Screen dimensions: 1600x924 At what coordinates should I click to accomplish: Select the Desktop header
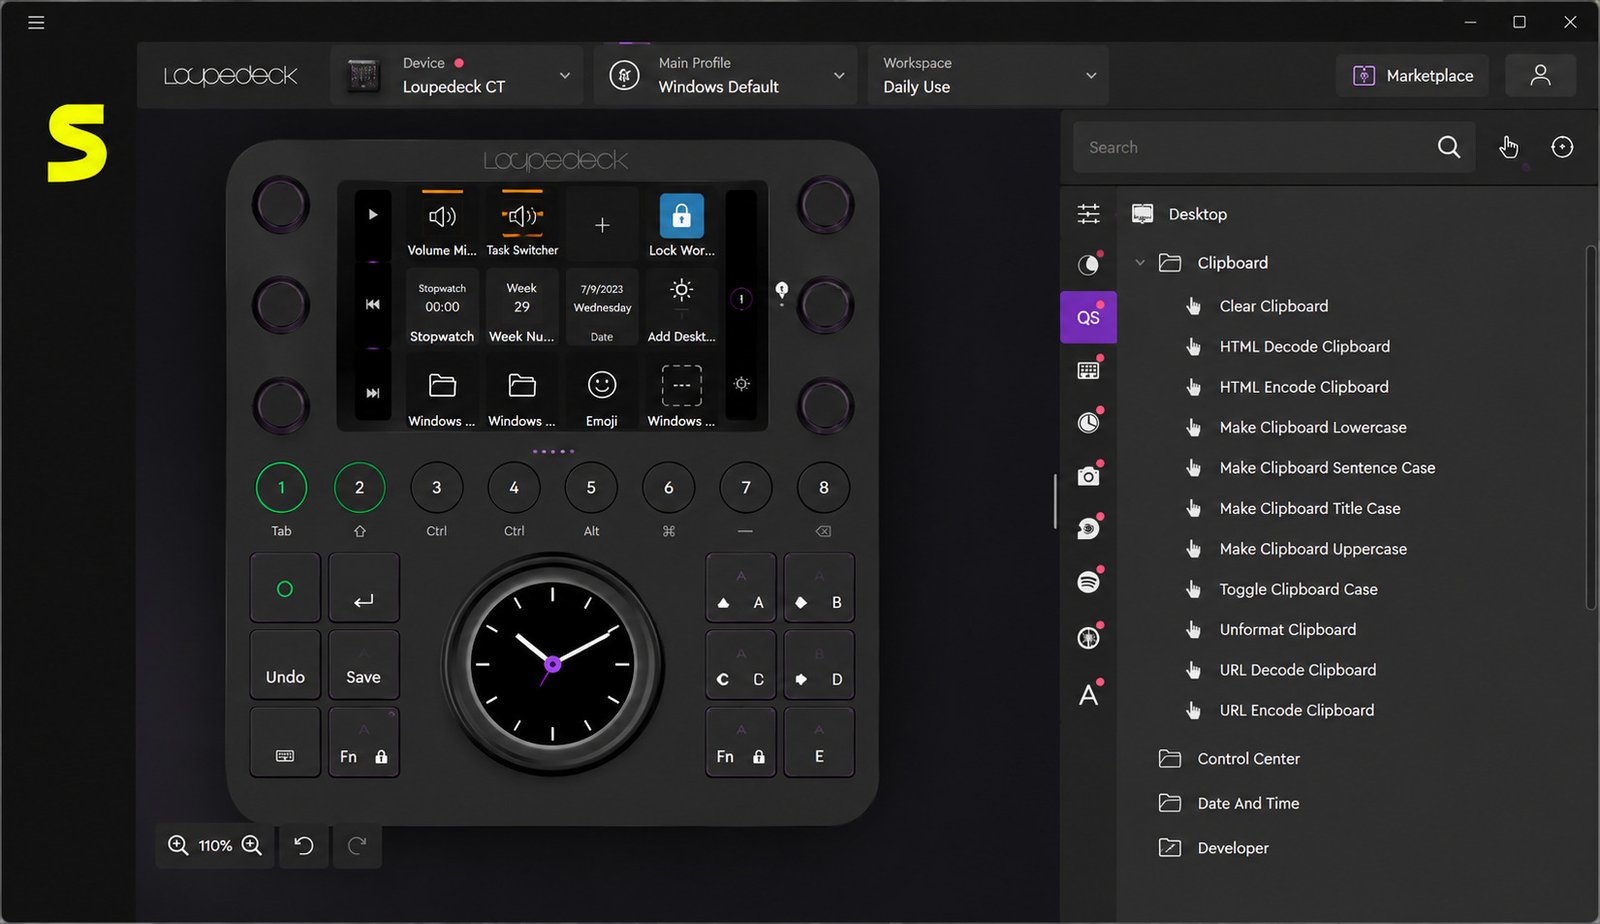pos(1198,214)
